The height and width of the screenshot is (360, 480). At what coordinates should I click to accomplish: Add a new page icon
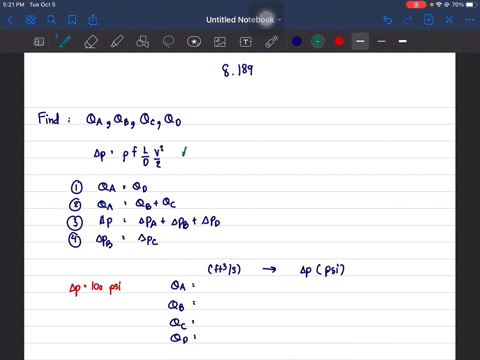429,20
